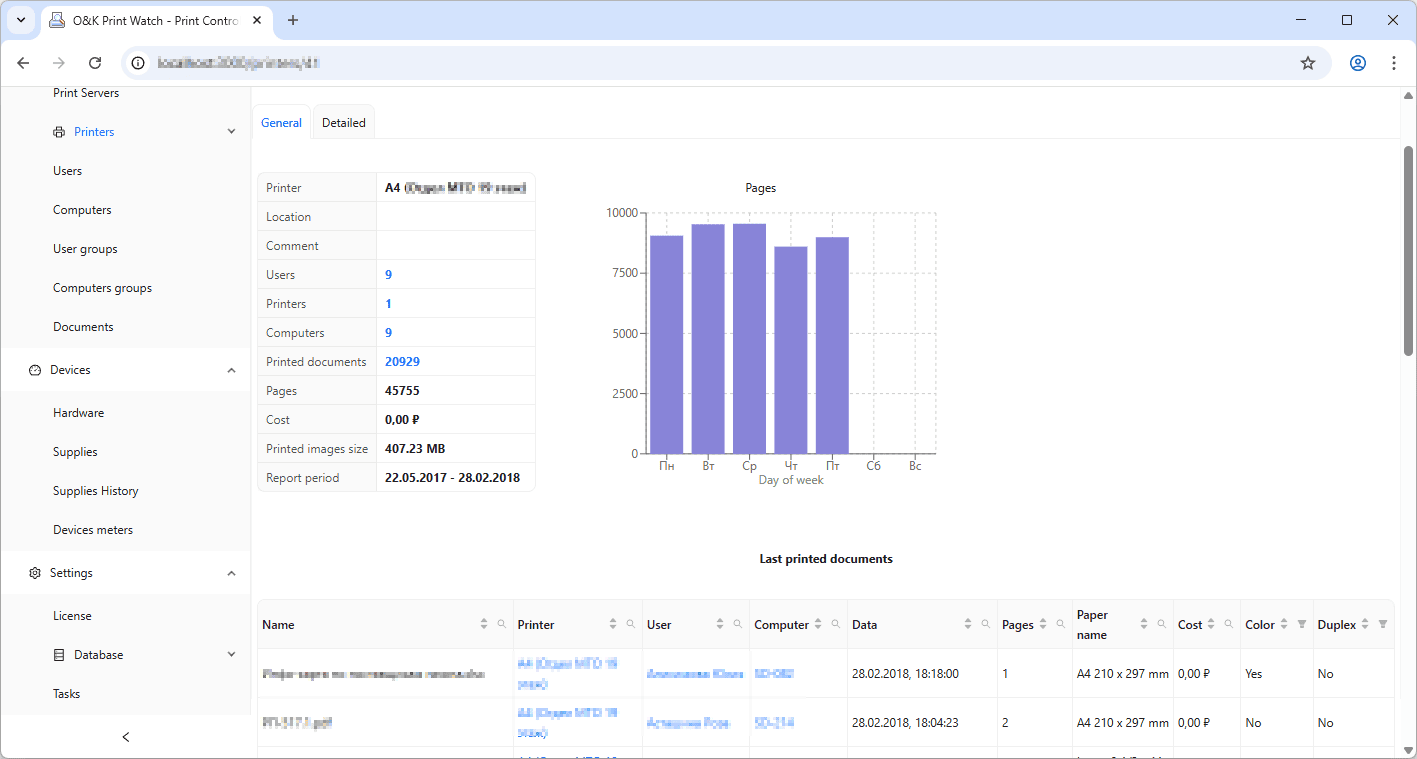Reload the page using the refresh icon
The width and height of the screenshot is (1417, 759).
coord(95,63)
